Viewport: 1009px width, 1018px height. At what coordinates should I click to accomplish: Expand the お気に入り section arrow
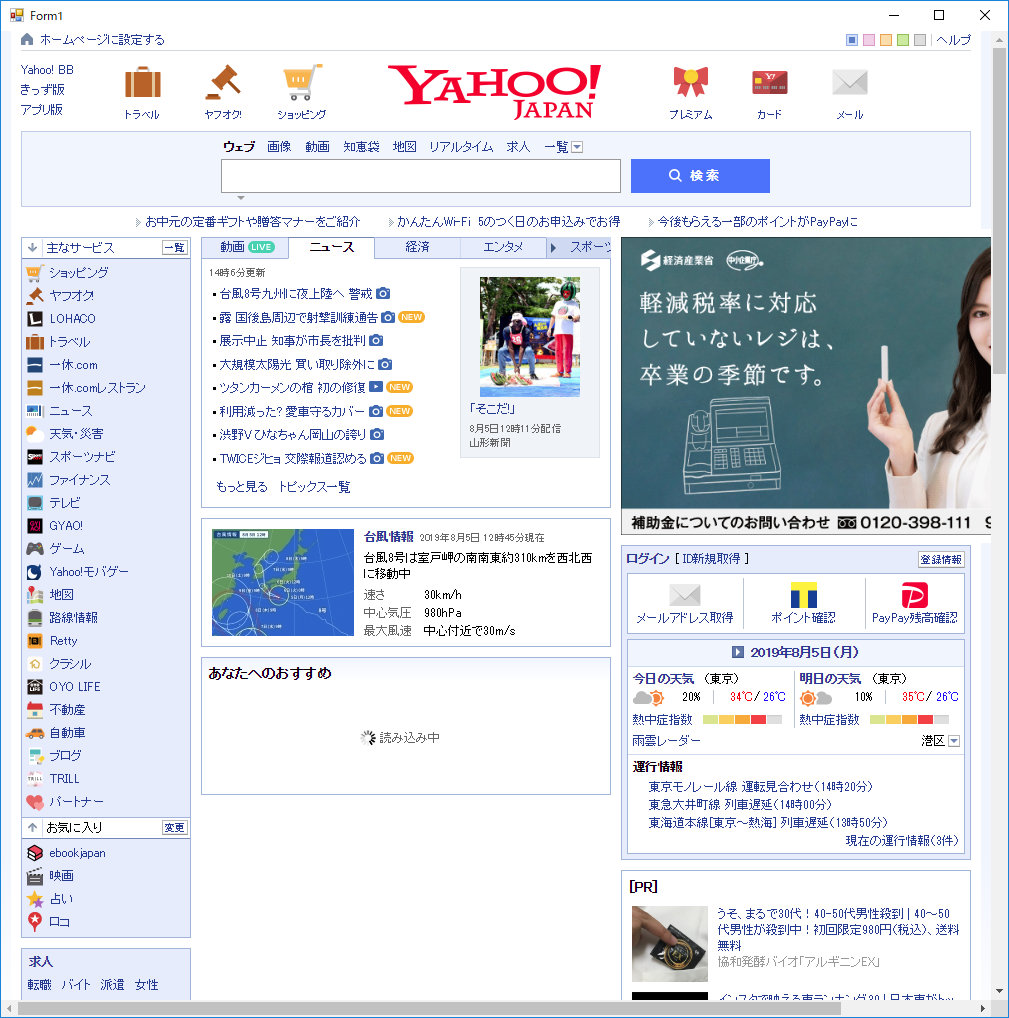click(32, 828)
